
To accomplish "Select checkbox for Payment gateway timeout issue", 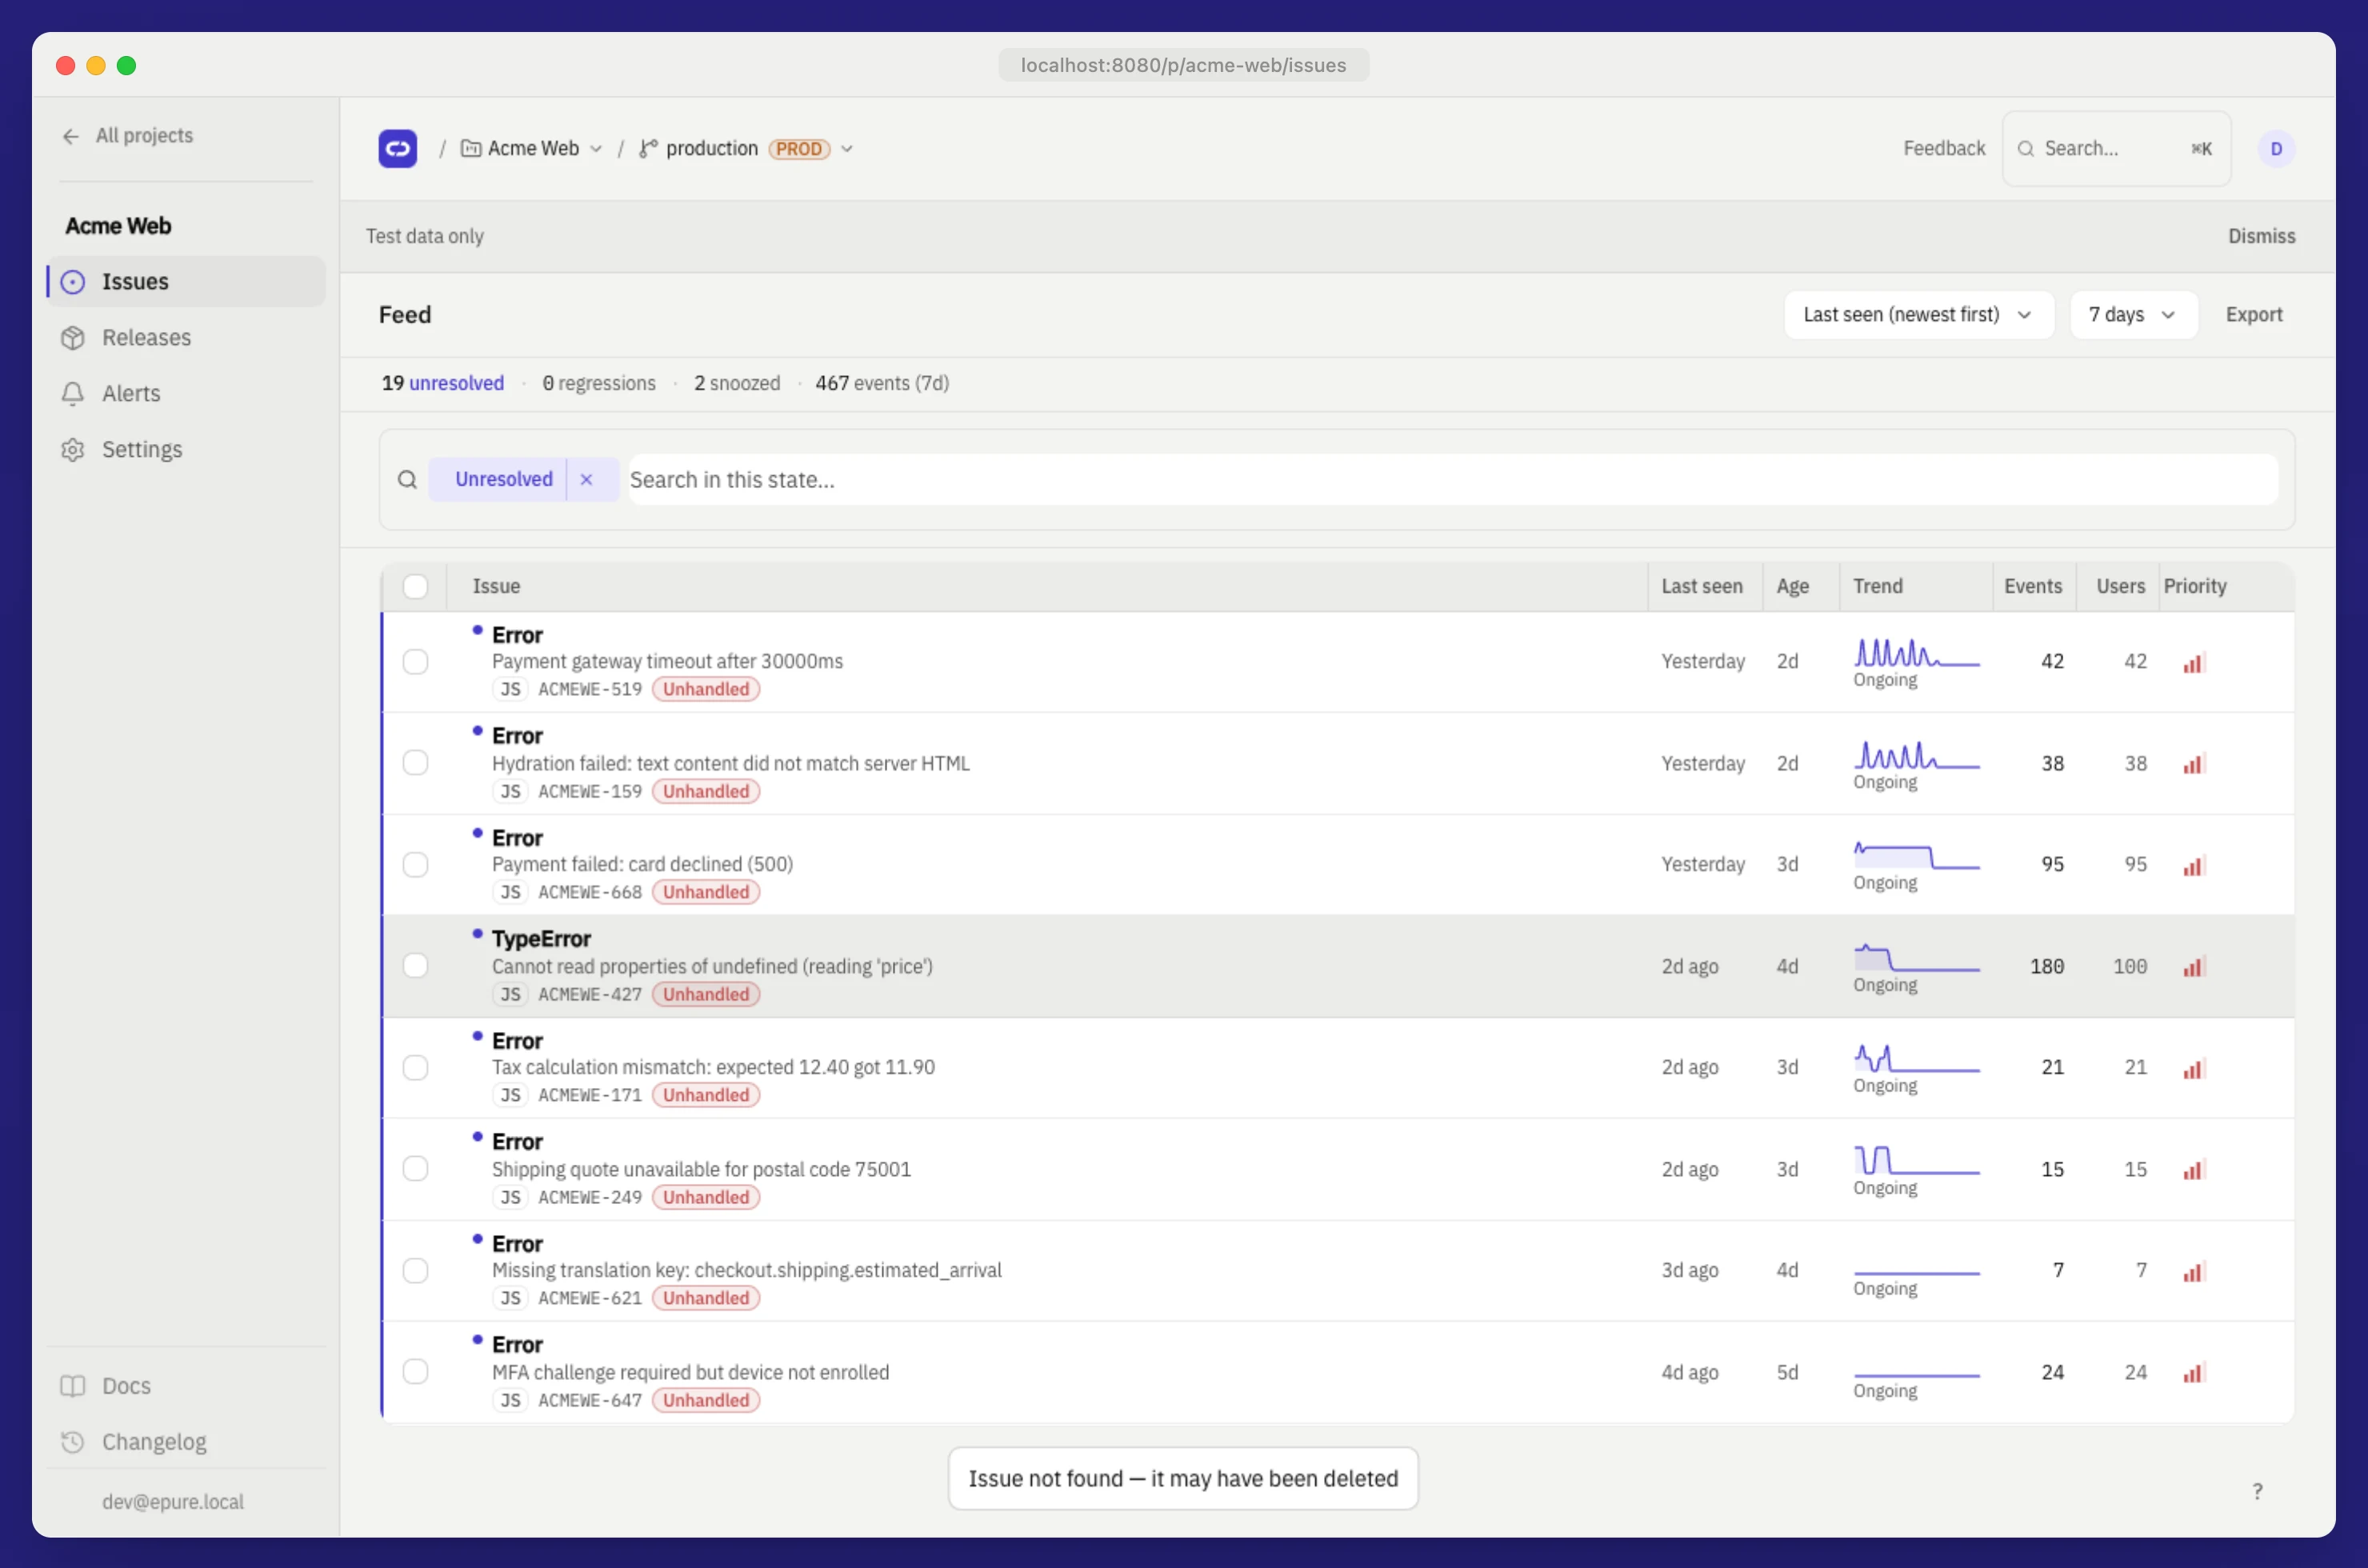I will [415, 662].
